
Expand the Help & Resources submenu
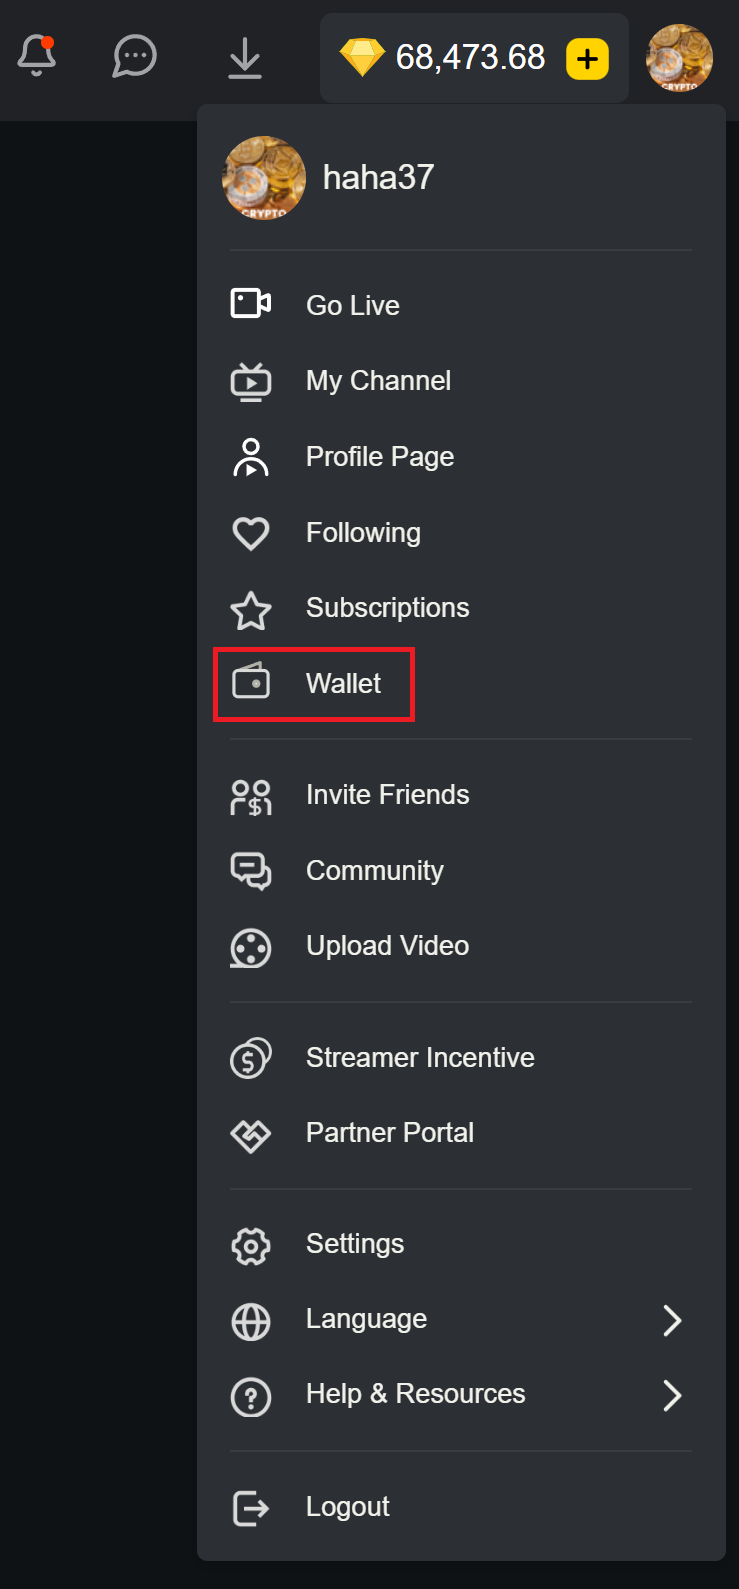click(672, 1395)
